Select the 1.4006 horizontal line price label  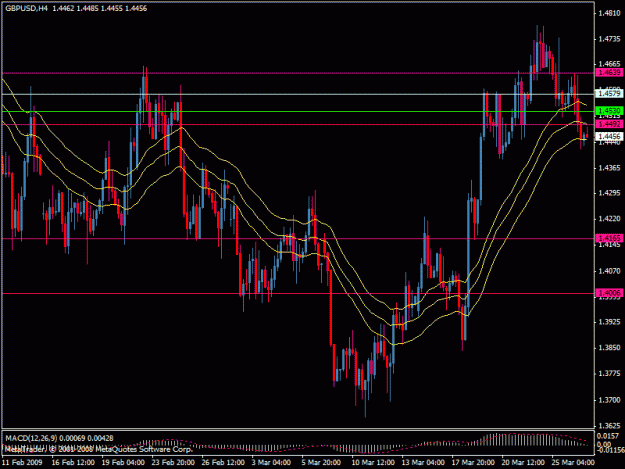609,293
